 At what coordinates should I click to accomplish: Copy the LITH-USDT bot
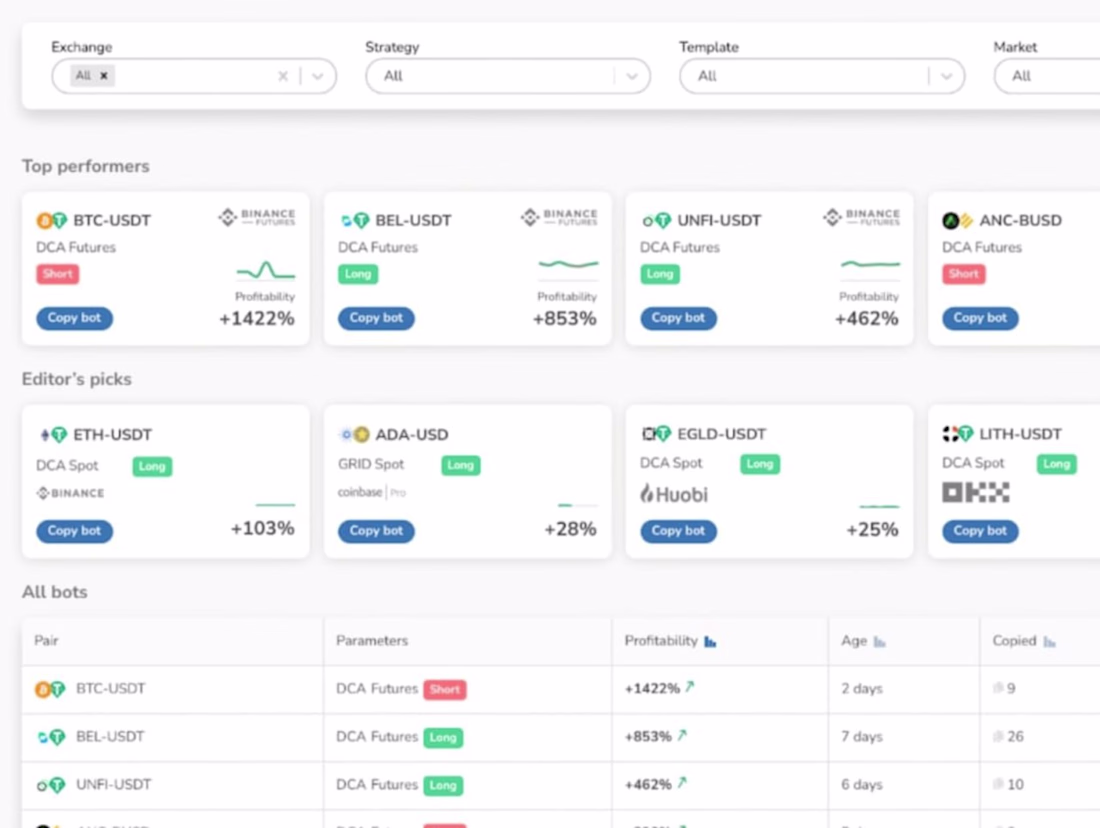[980, 530]
